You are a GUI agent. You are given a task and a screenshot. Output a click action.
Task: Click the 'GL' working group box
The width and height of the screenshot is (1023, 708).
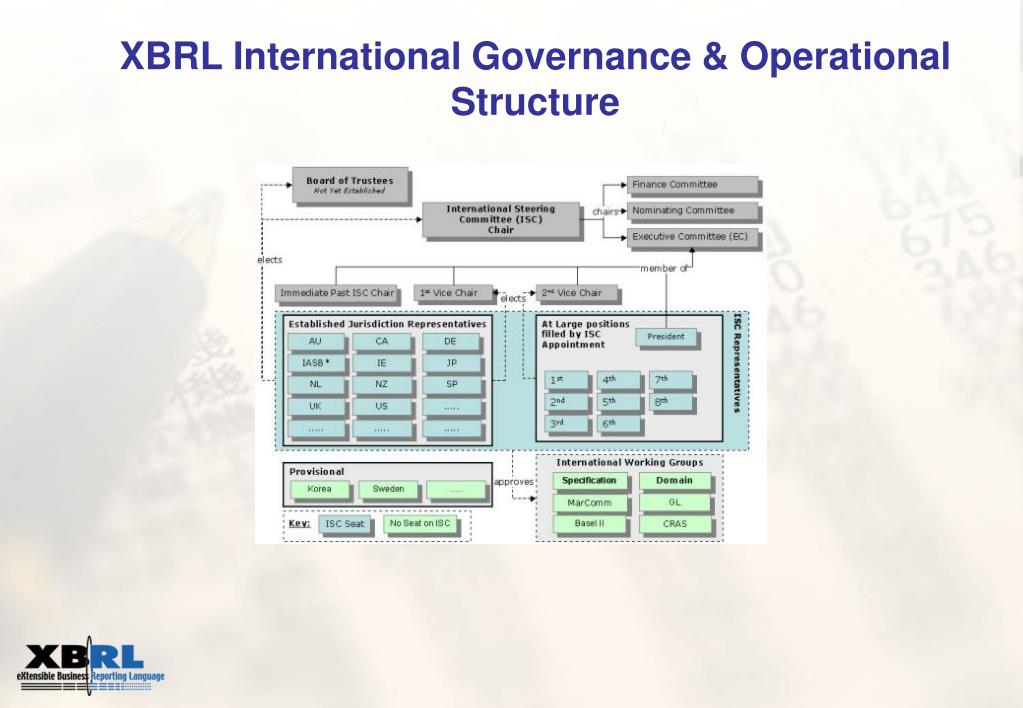pos(674,502)
